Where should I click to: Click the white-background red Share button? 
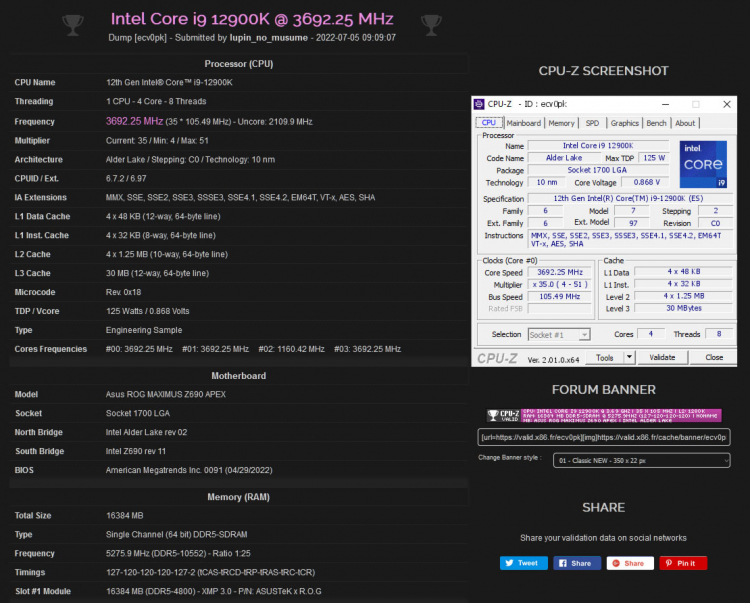coord(629,563)
